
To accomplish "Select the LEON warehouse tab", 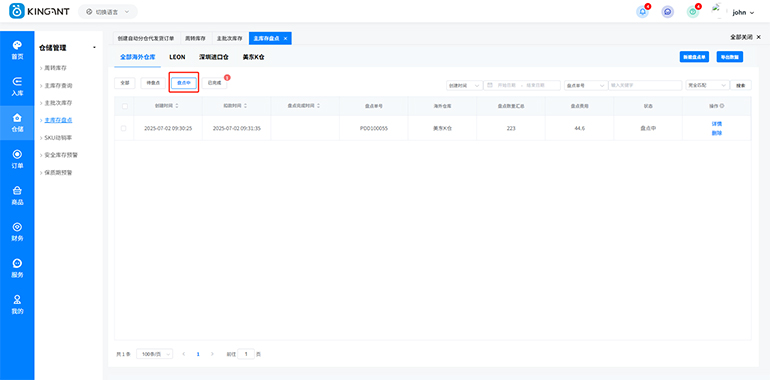I will pyautogui.click(x=177, y=57).
